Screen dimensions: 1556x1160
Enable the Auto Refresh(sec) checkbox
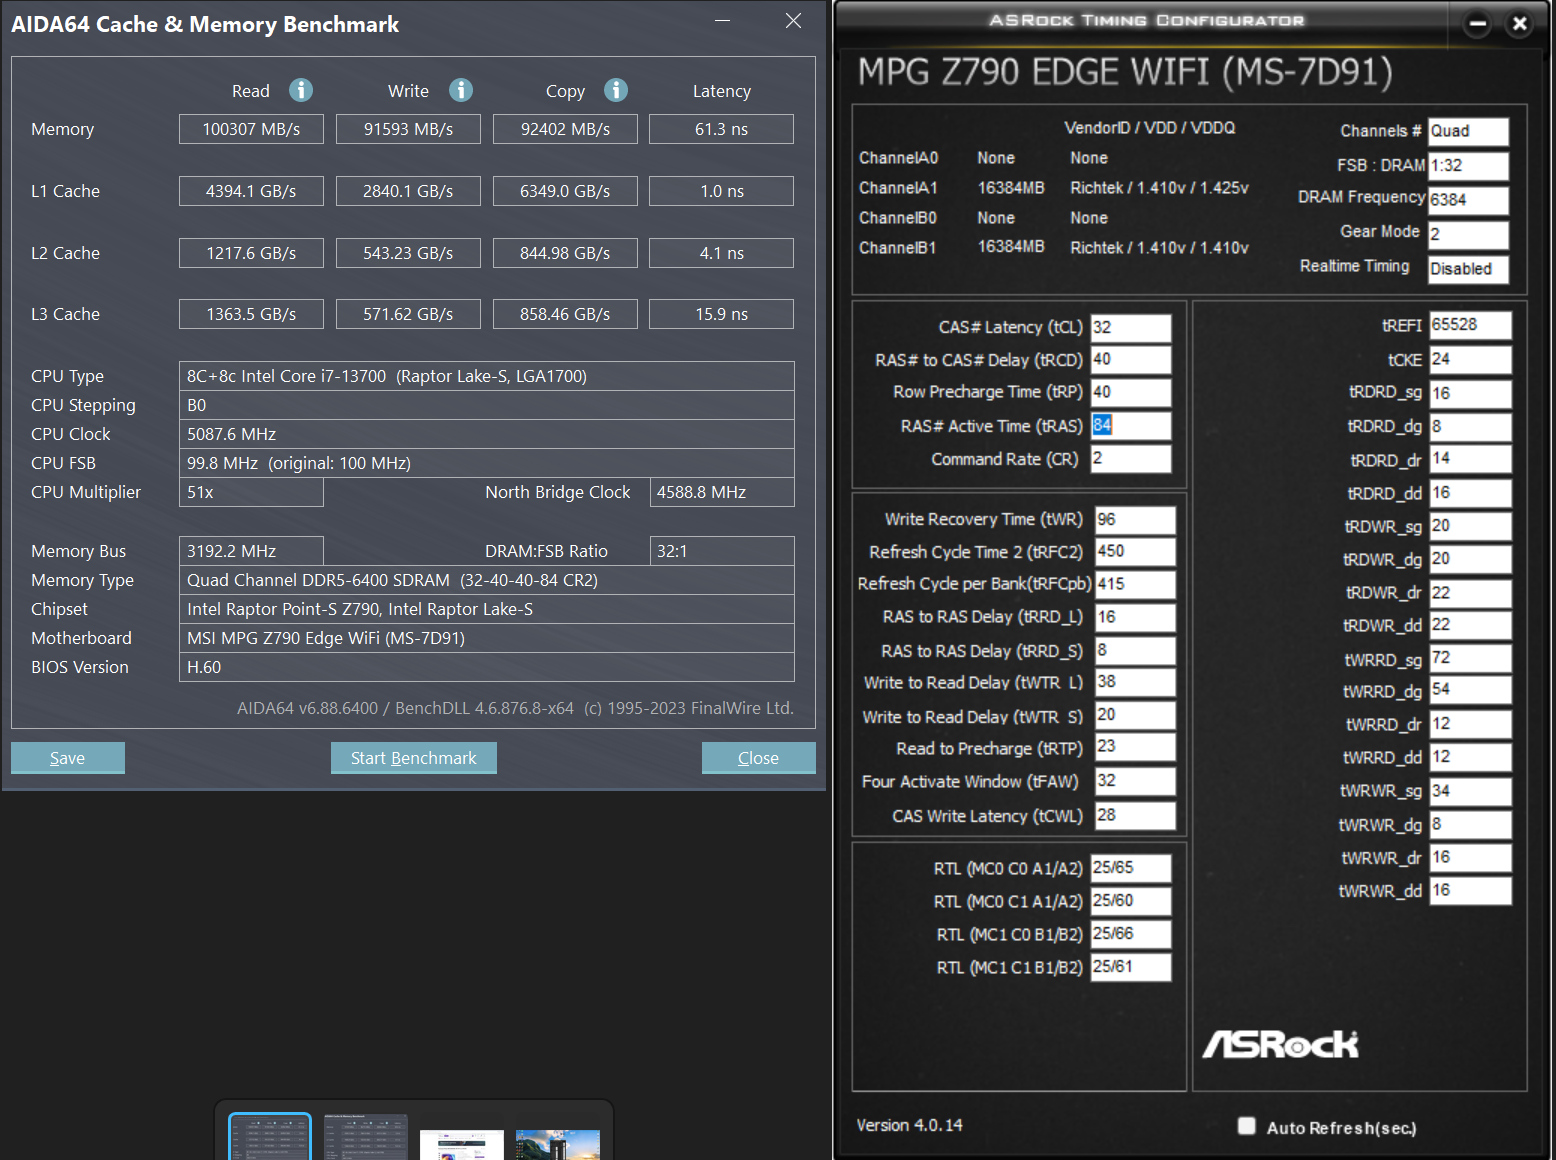[x=1247, y=1126]
